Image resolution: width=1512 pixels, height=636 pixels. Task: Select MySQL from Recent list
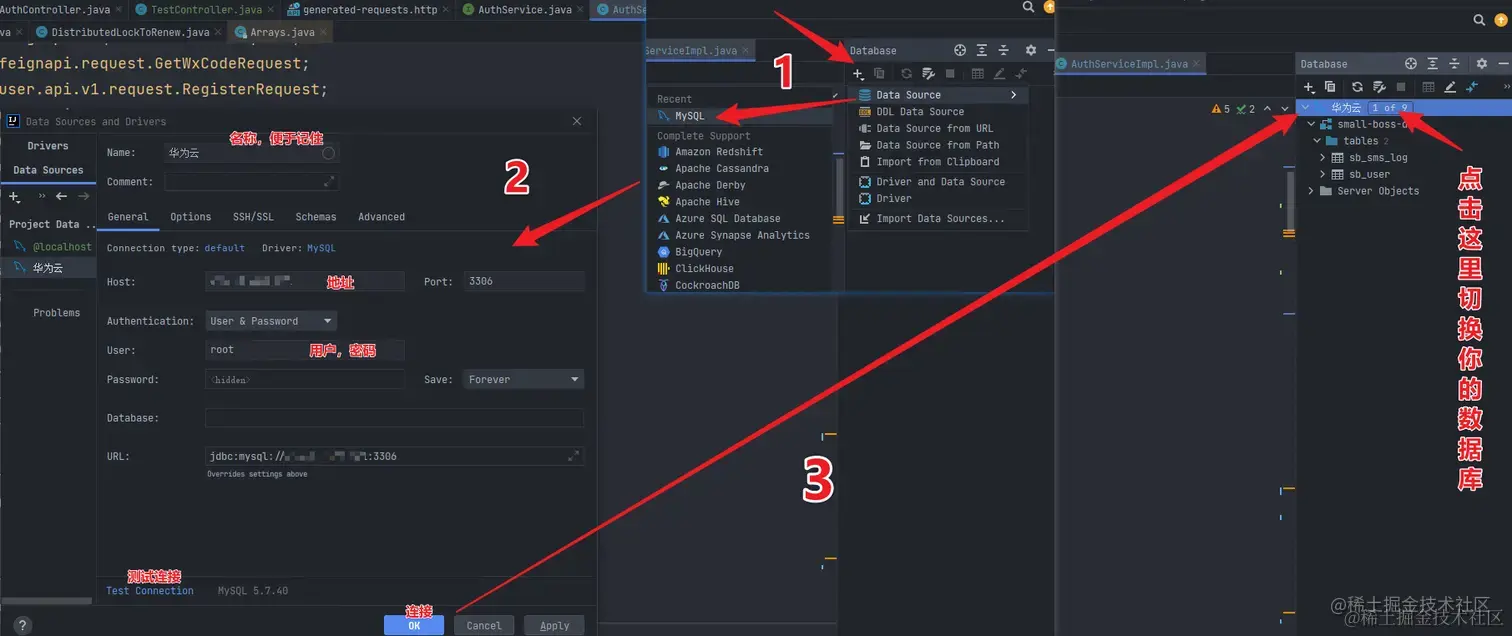[x=740, y=116]
